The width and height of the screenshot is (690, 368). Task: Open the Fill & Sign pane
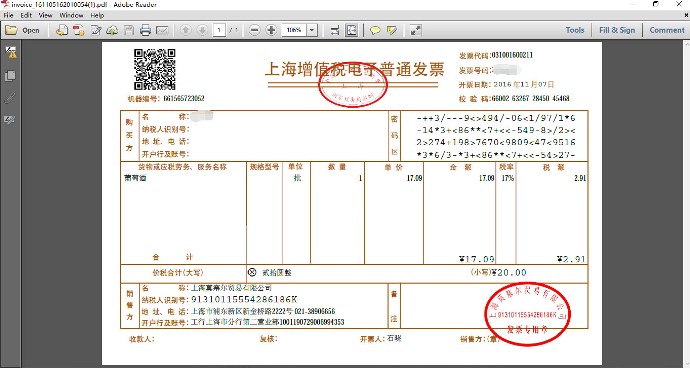(x=617, y=30)
